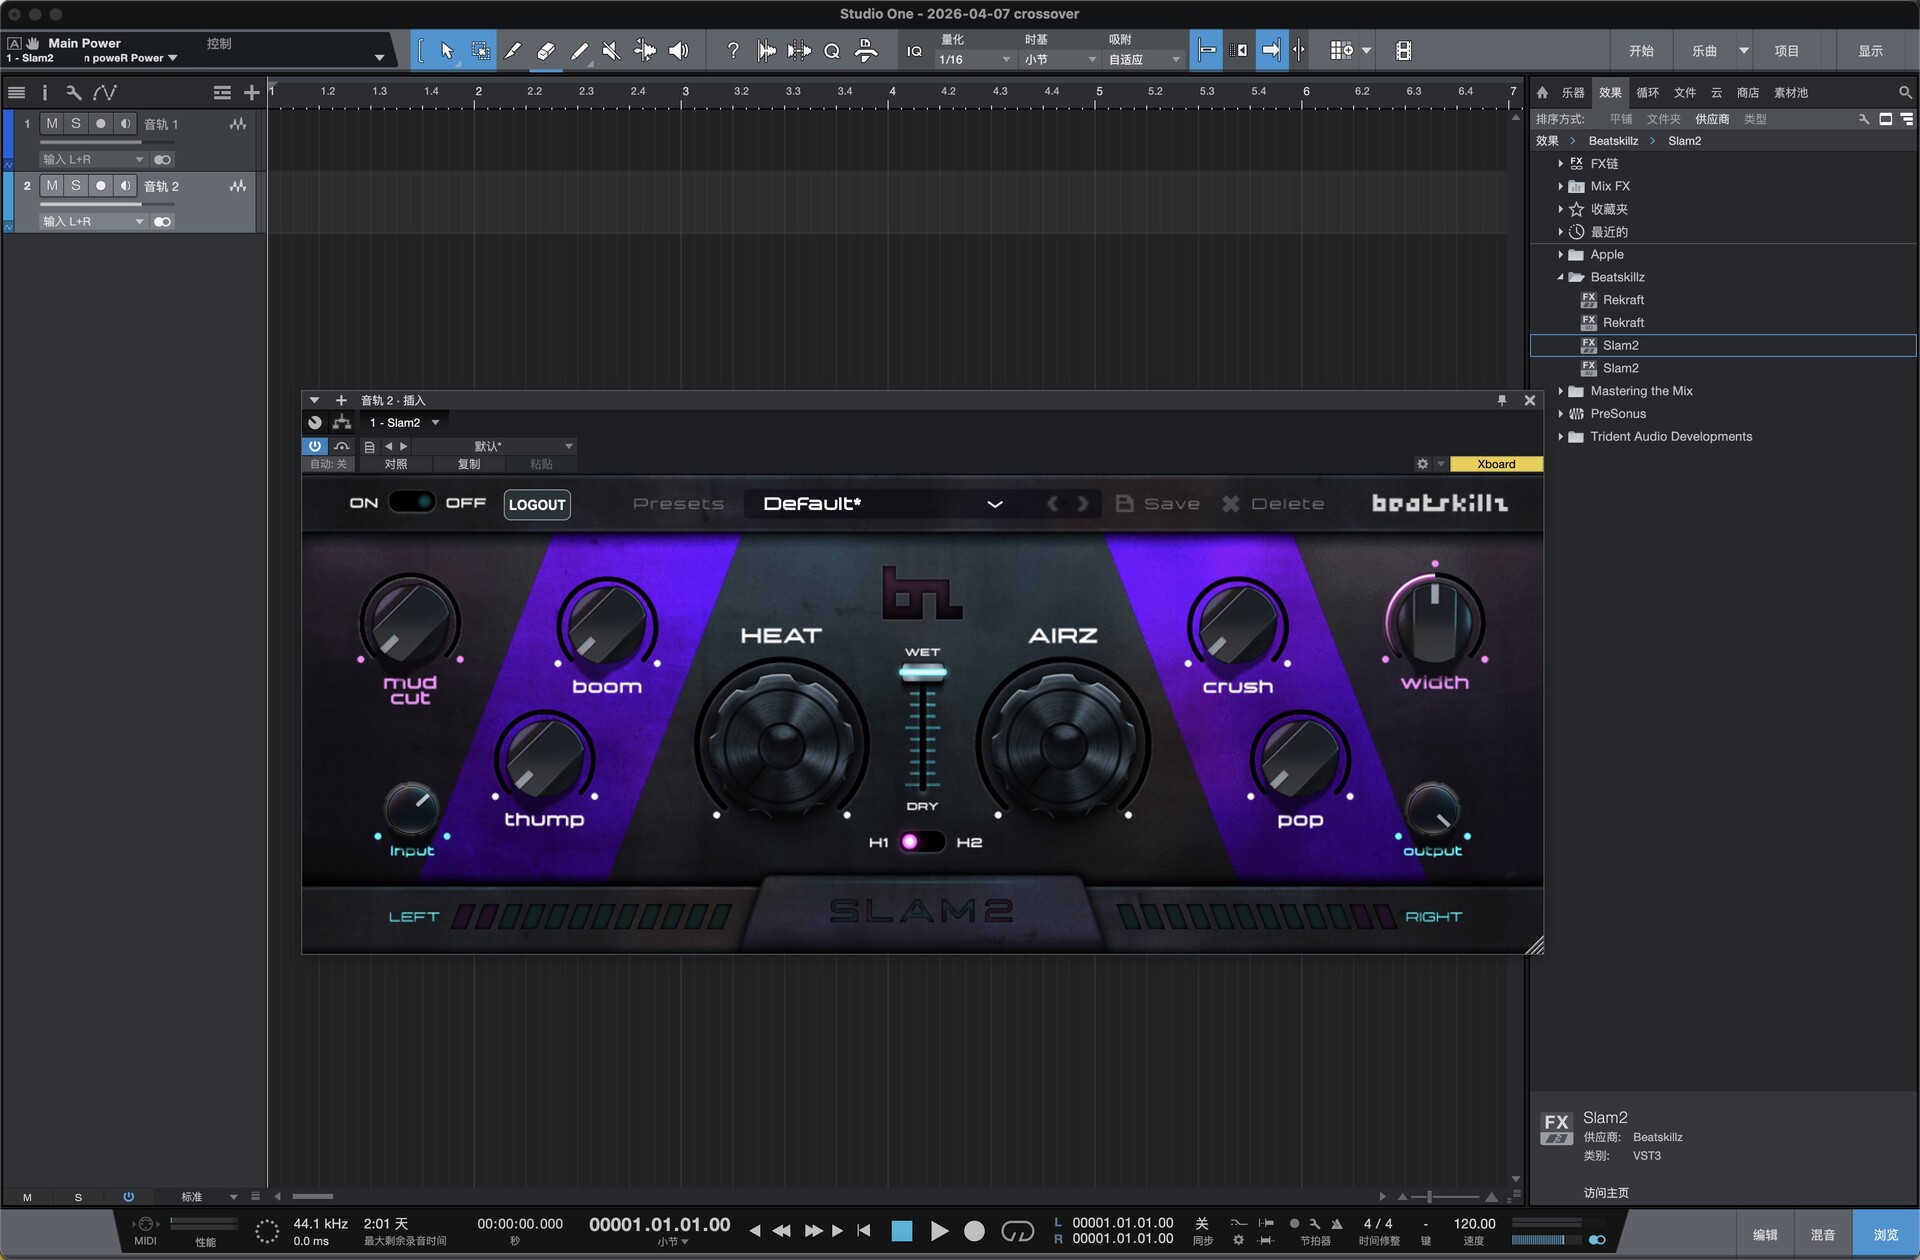Add a new track with plus icon
The image size is (1920, 1260).
251,93
